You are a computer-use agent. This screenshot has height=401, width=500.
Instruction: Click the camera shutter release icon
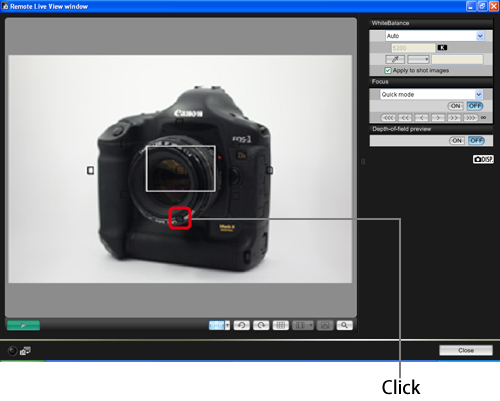(12, 351)
